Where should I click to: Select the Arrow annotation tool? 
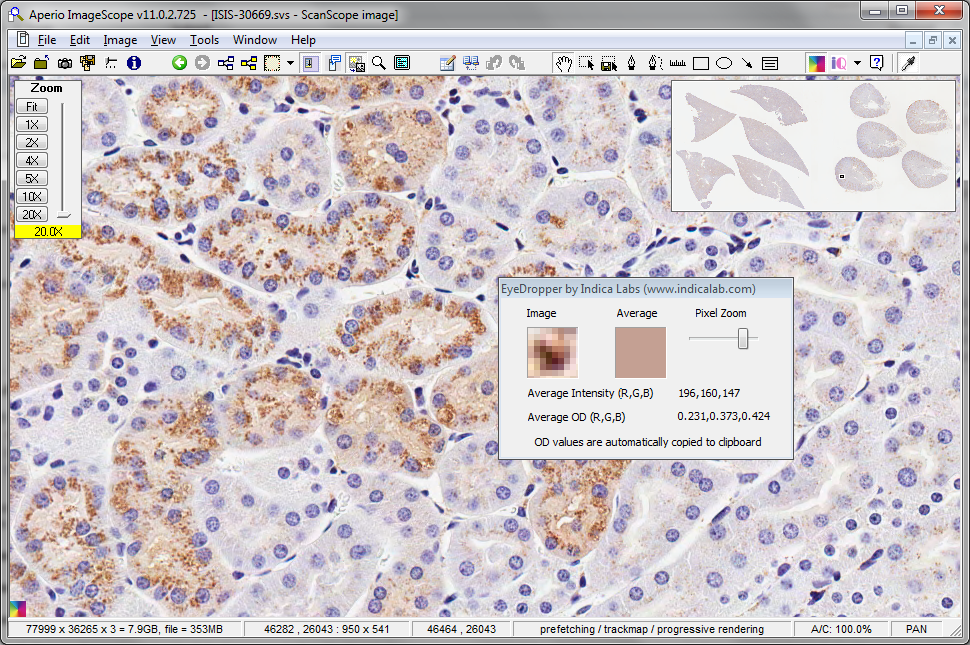(x=747, y=63)
